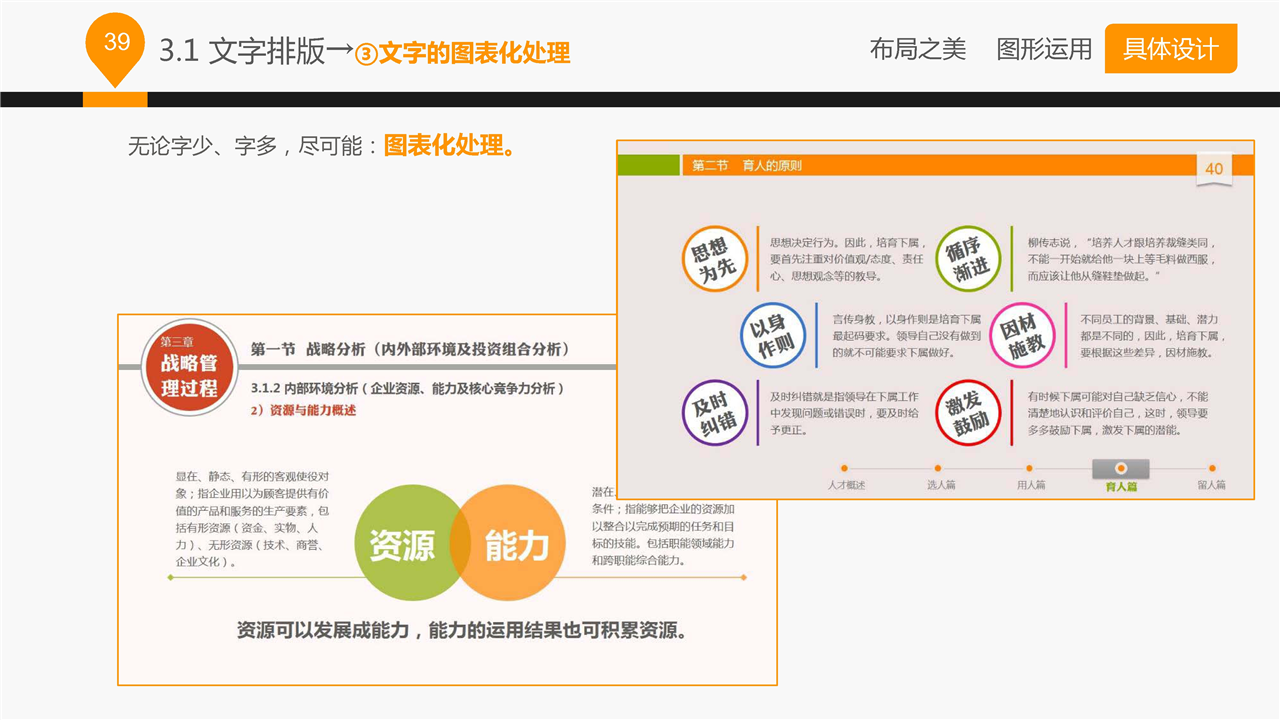Click the red 战略管理过程 chapter badge
This screenshot has width=1280, height=720.
pyautogui.click(x=188, y=365)
